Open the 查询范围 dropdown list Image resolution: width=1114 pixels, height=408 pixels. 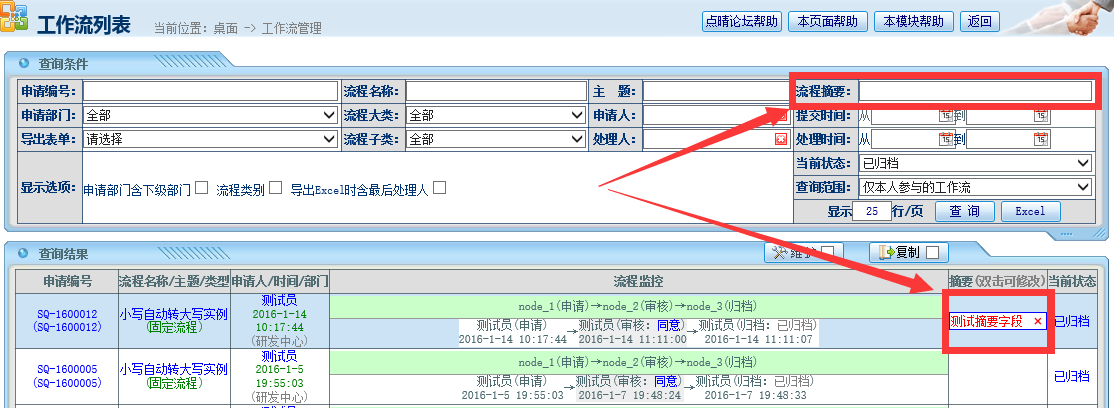pos(974,187)
